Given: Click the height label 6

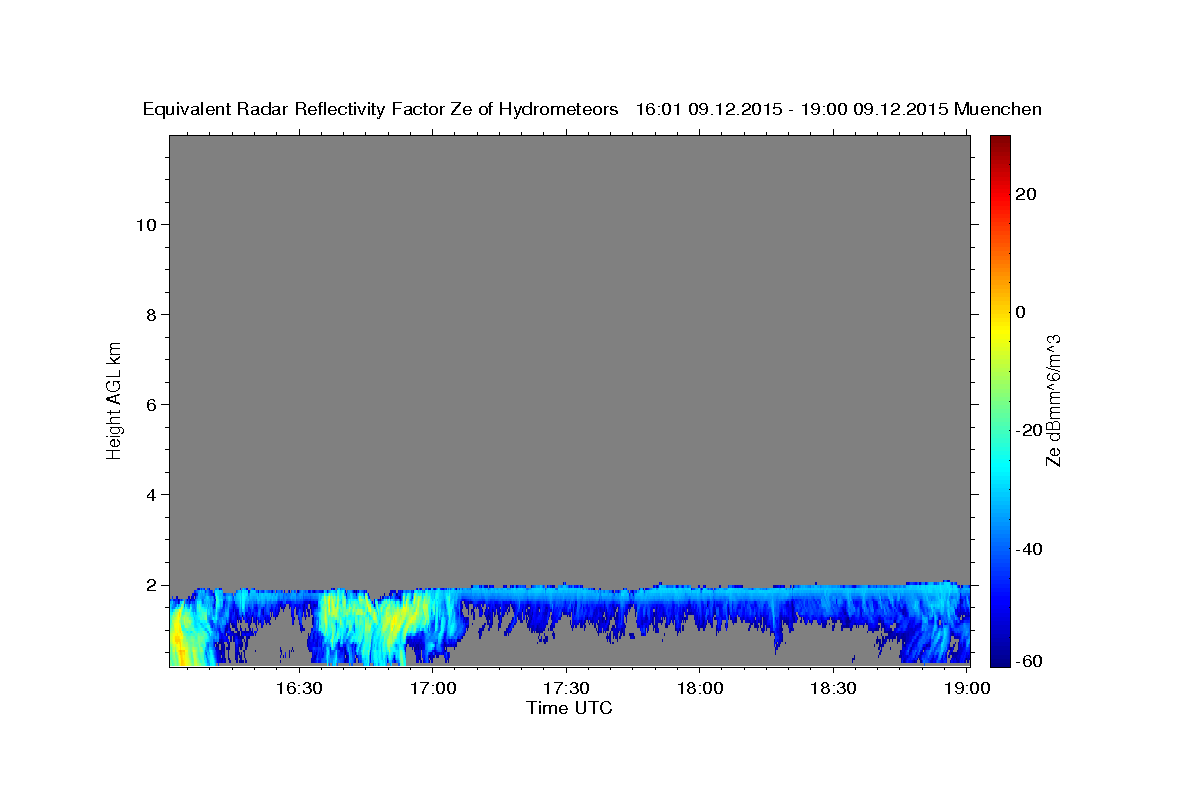Looking at the screenshot, I should point(153,405).
